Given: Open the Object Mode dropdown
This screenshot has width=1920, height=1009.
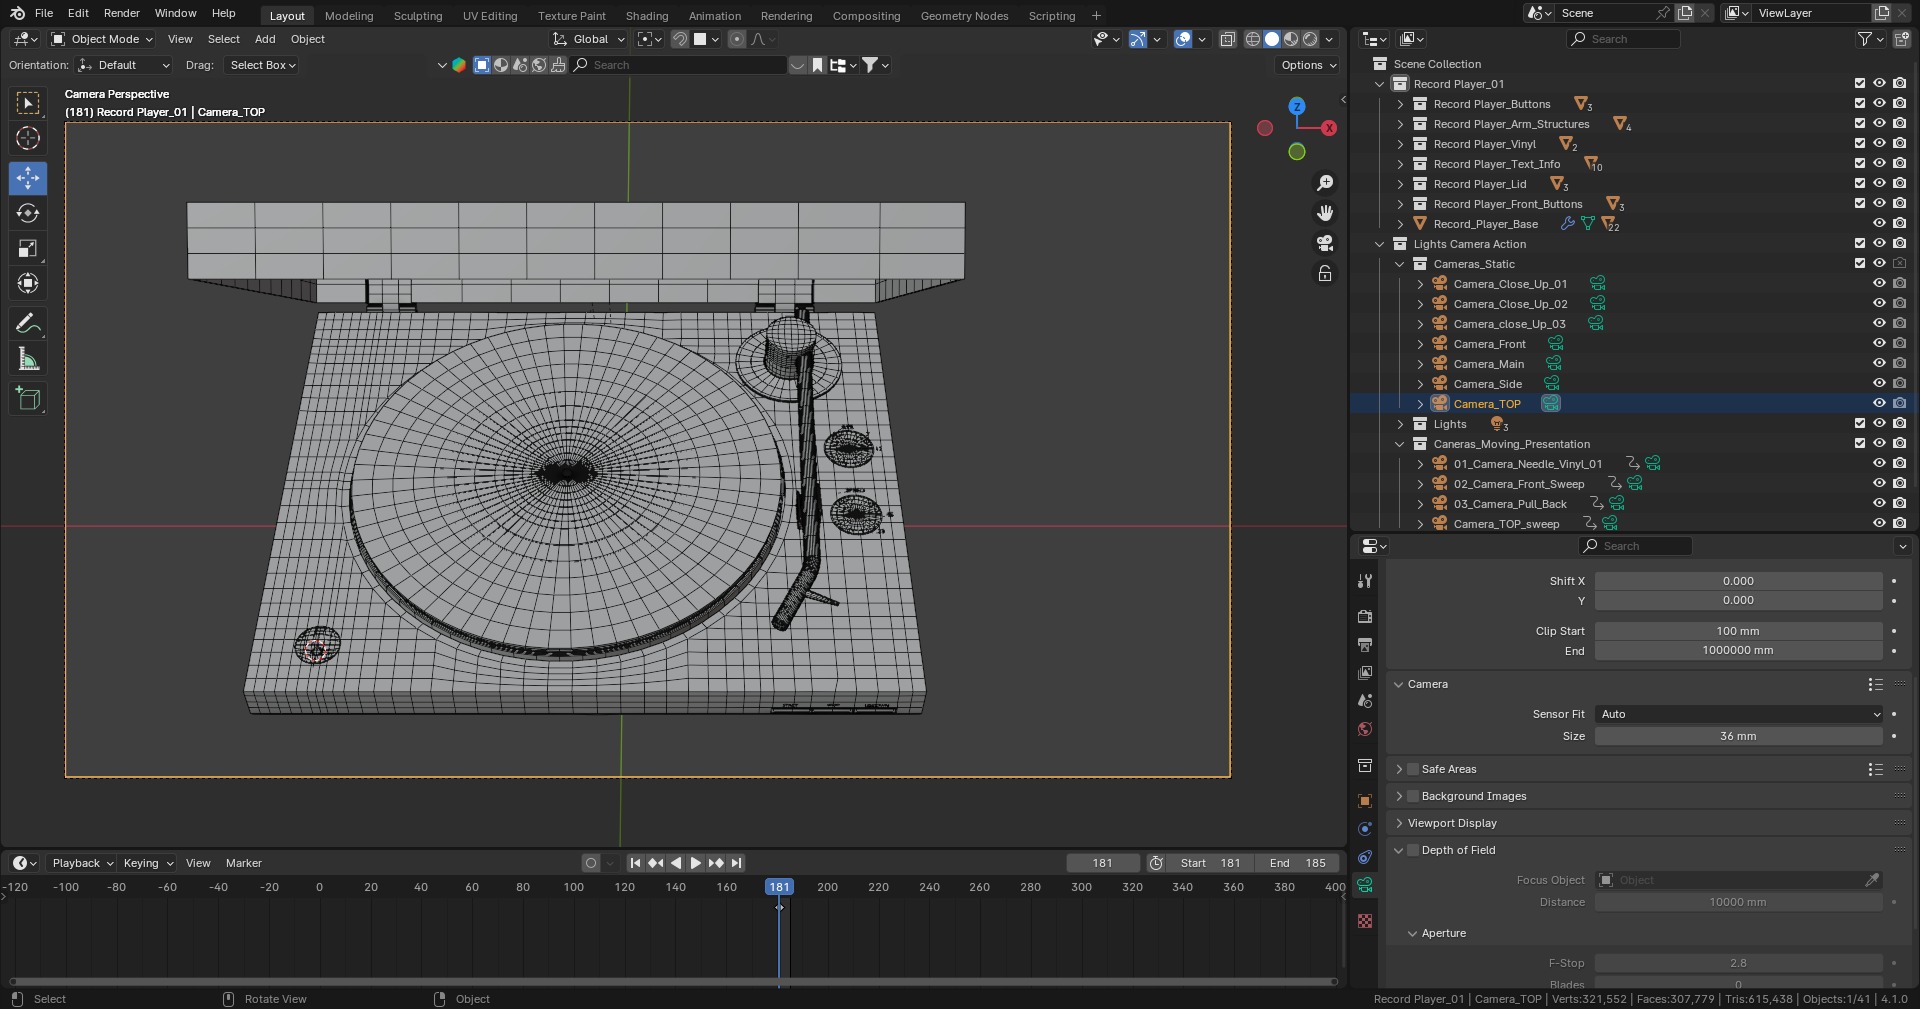Looking at the screenshot, I should click(102, 39).
